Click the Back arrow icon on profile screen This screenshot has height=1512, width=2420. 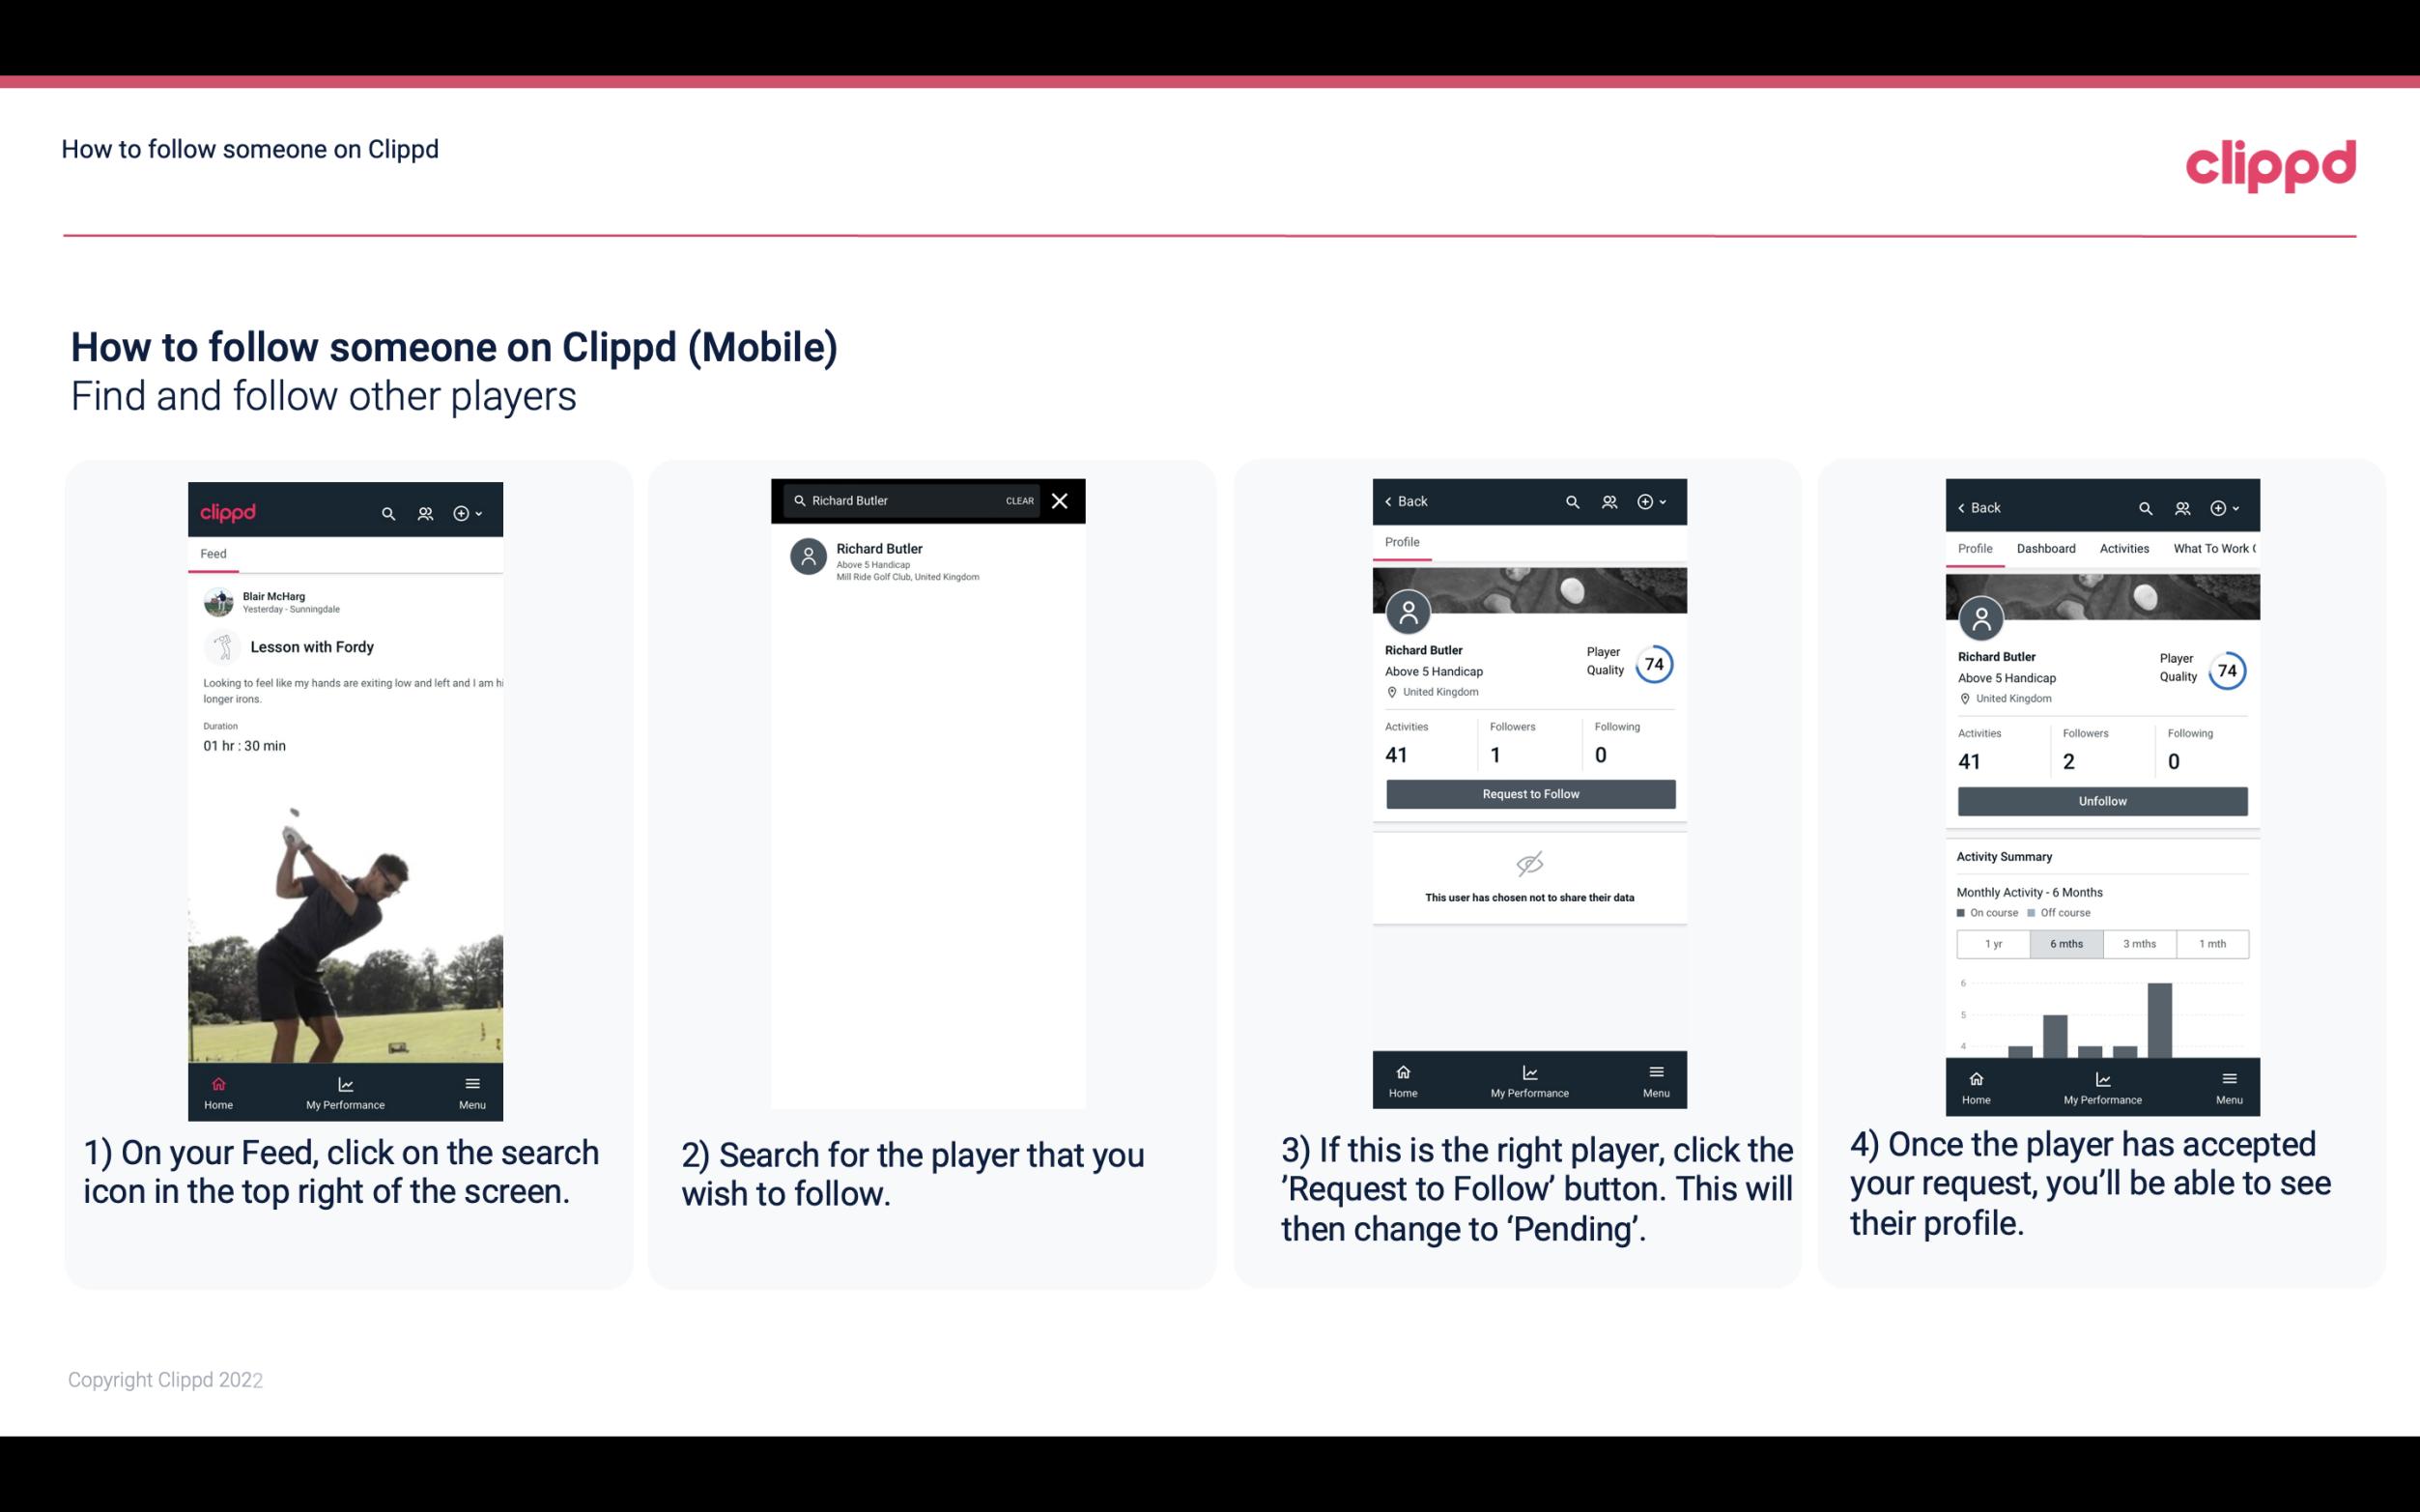coord(1391,501)
